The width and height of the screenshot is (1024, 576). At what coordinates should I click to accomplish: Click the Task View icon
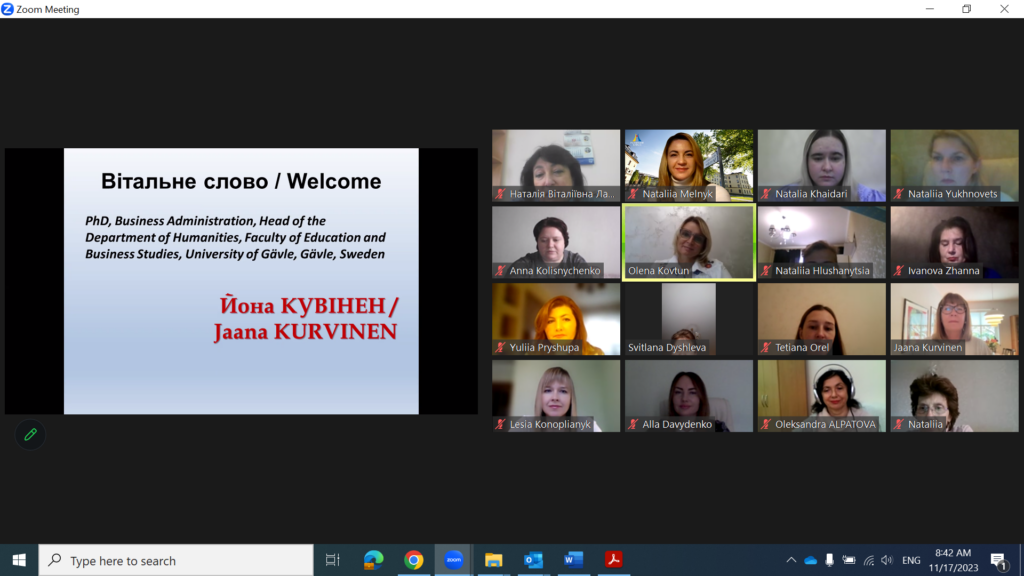pos(333,560)
